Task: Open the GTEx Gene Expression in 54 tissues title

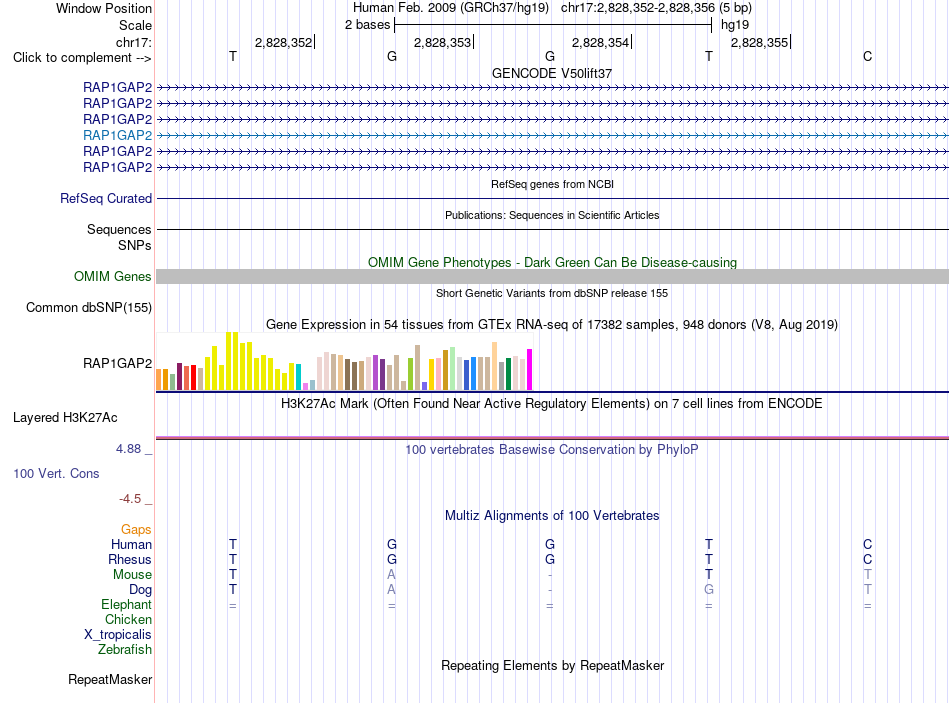Action: tap(552, 324)
